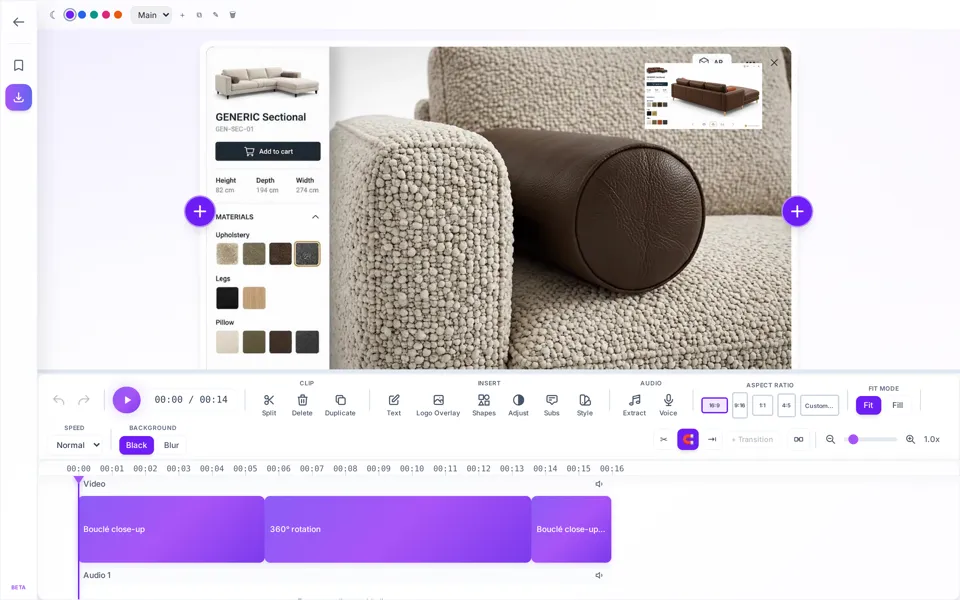
Task: Redo the last edit
Action: tap(84, 400)
